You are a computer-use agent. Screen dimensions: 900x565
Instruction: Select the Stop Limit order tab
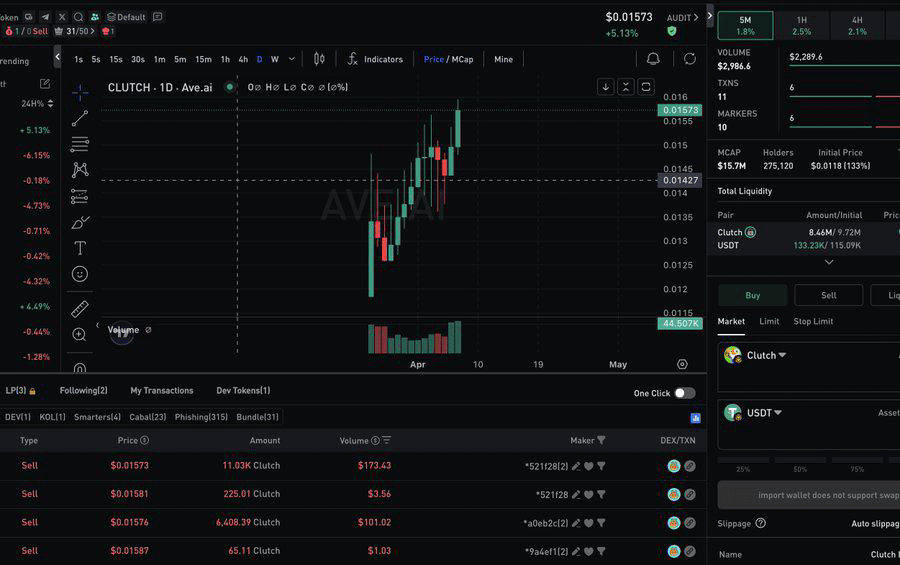click(x=813, y=322)
